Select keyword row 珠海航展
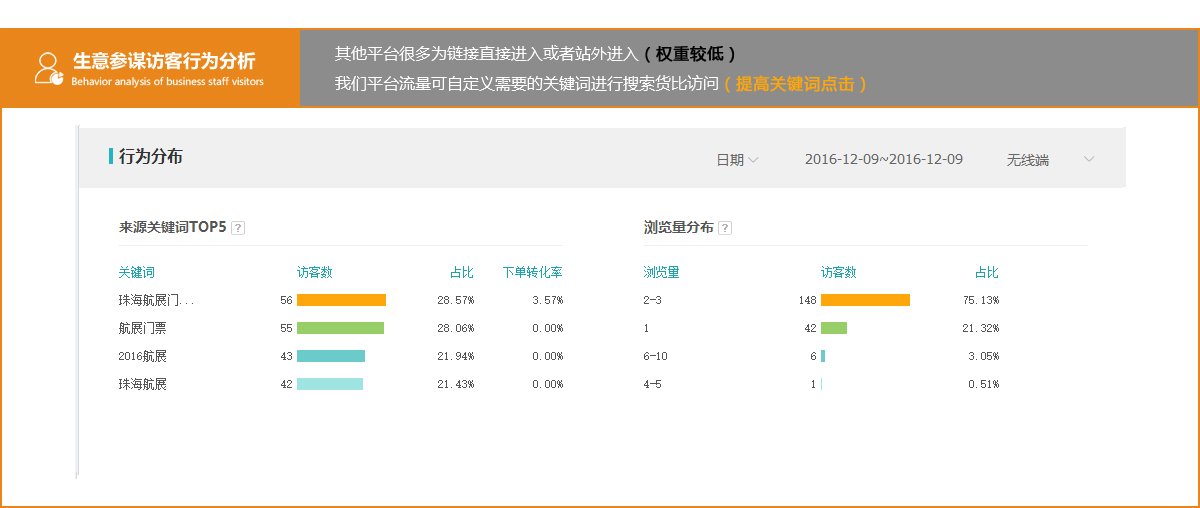The image size is (1200, 508). point(142,384)
